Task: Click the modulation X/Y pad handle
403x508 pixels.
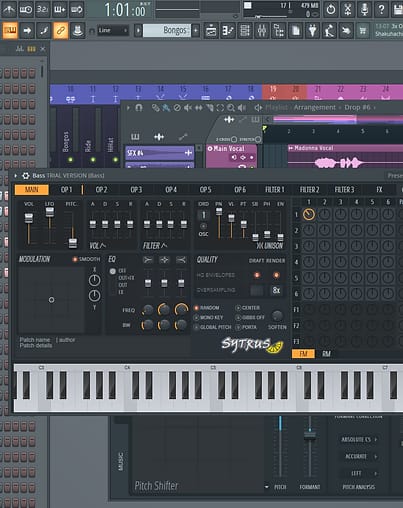Action: pos(51,300)
